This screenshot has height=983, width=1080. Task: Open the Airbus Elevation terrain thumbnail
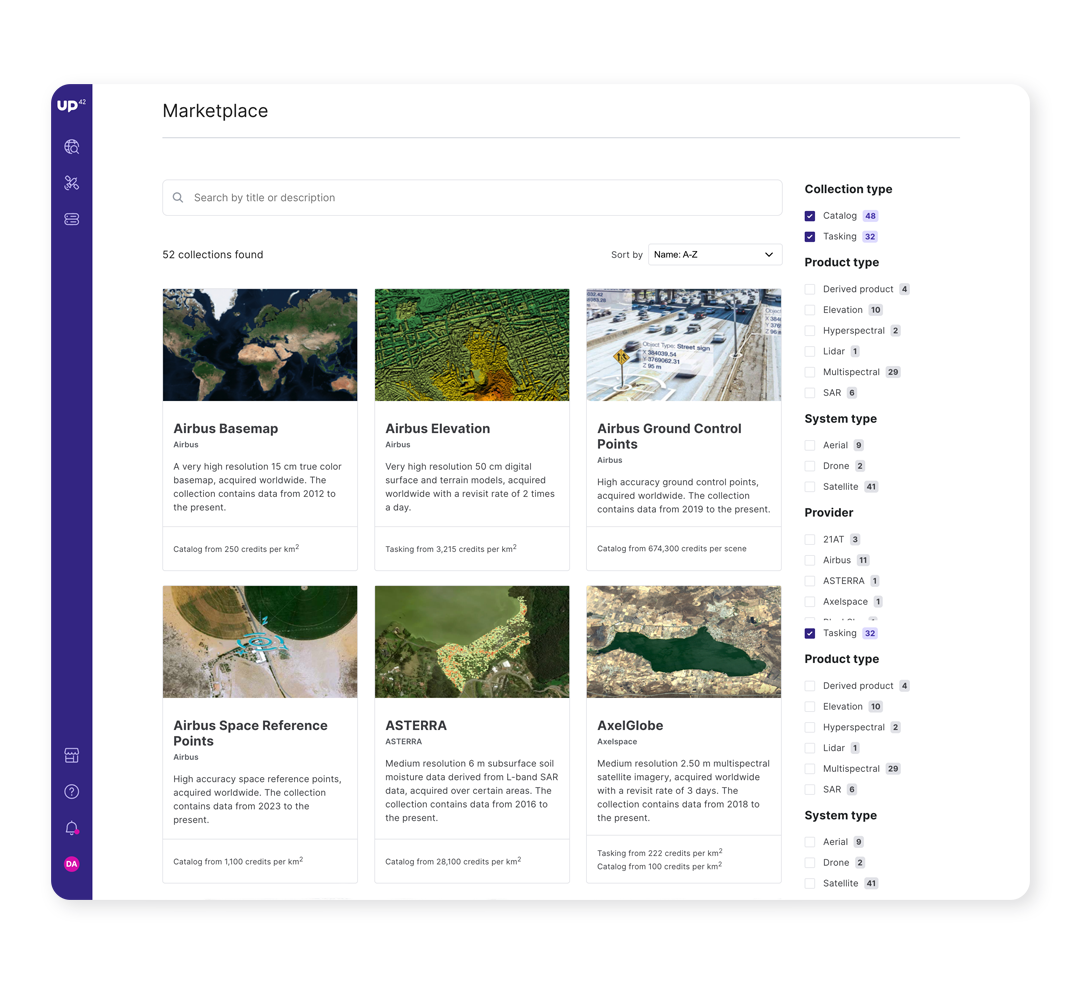(x=472, y=344)
